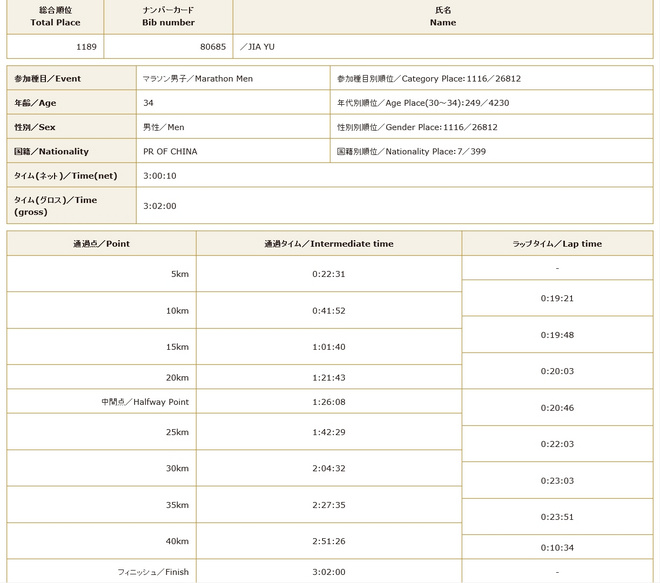The image size is (660, 583).
Task: Select the 40km intermediate time 2:51:26
Action: pyautogui.click(x=328, y=541)
